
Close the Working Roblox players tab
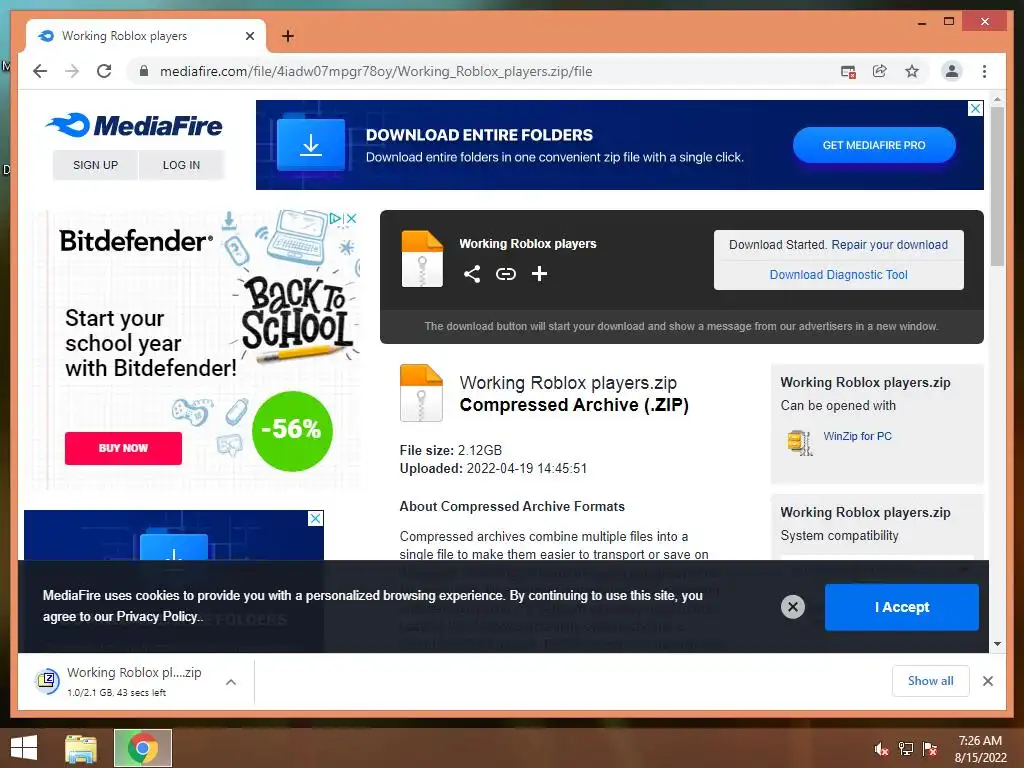[249, 36]
